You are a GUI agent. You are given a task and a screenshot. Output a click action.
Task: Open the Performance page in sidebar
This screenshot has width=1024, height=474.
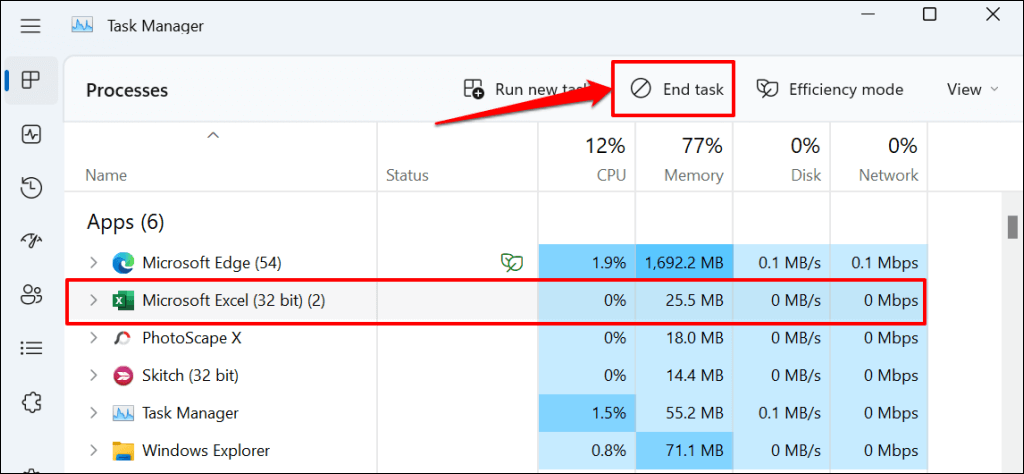(x=31, y=133)
